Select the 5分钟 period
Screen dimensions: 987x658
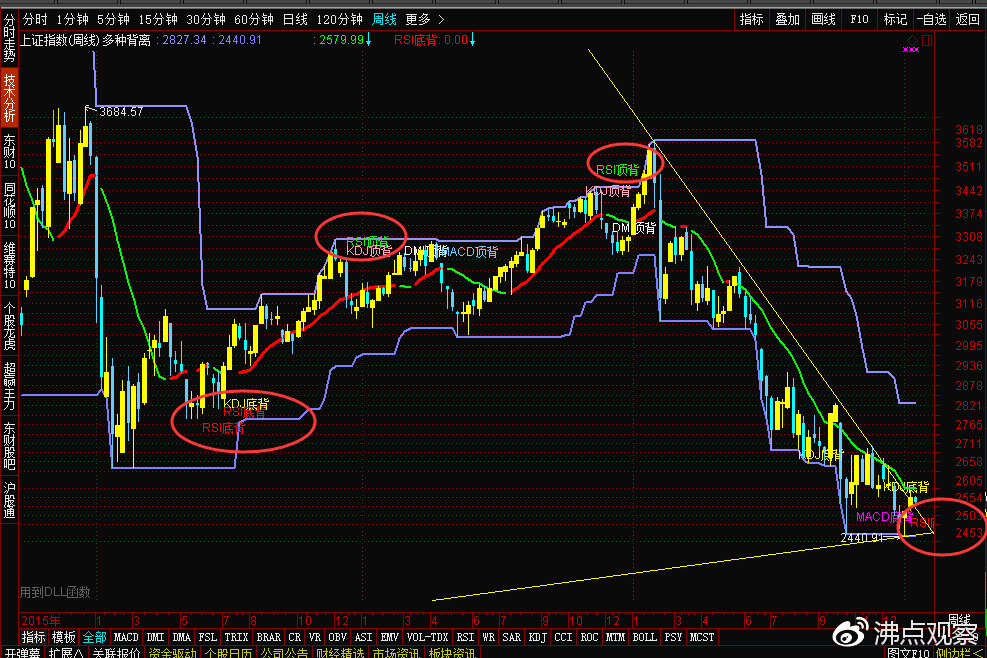[x=113, y=20]
